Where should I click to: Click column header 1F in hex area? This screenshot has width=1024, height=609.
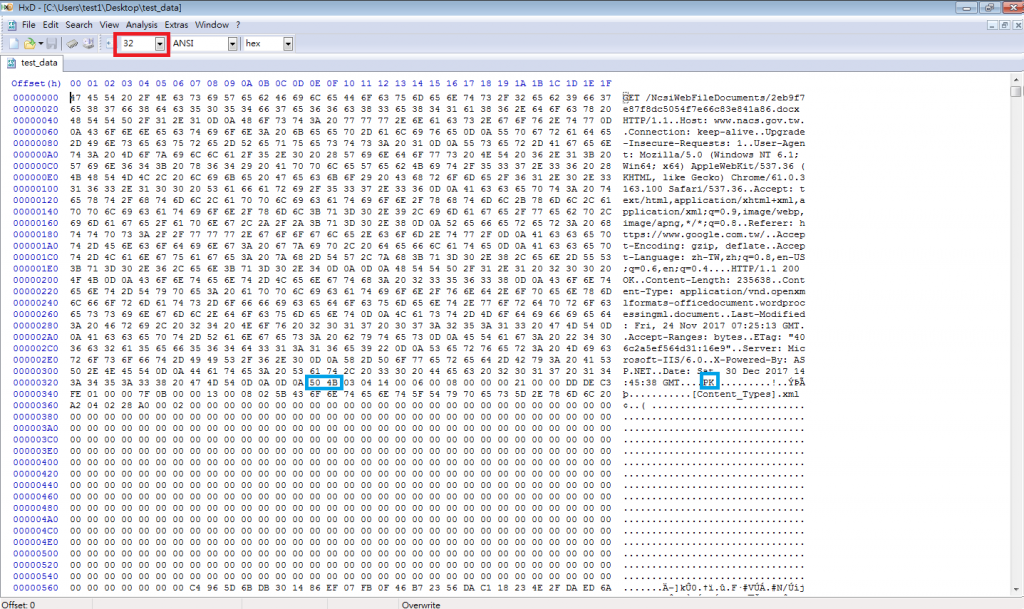pyautogui.click(x=606, y=84)
